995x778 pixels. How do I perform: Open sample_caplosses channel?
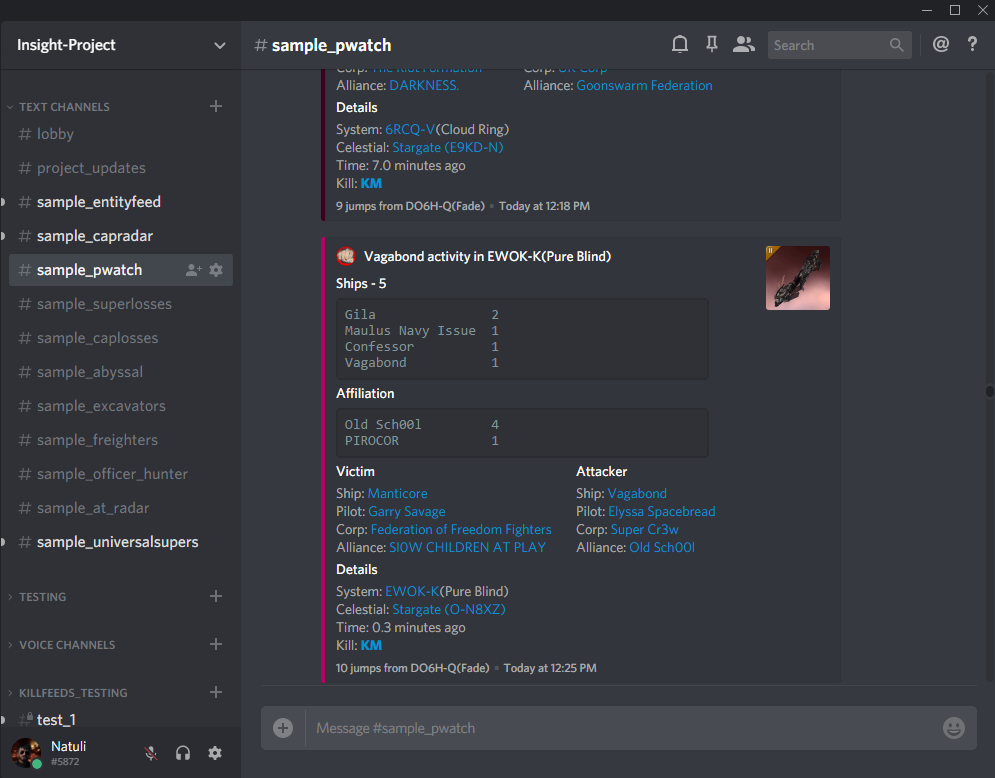[121, 338]
